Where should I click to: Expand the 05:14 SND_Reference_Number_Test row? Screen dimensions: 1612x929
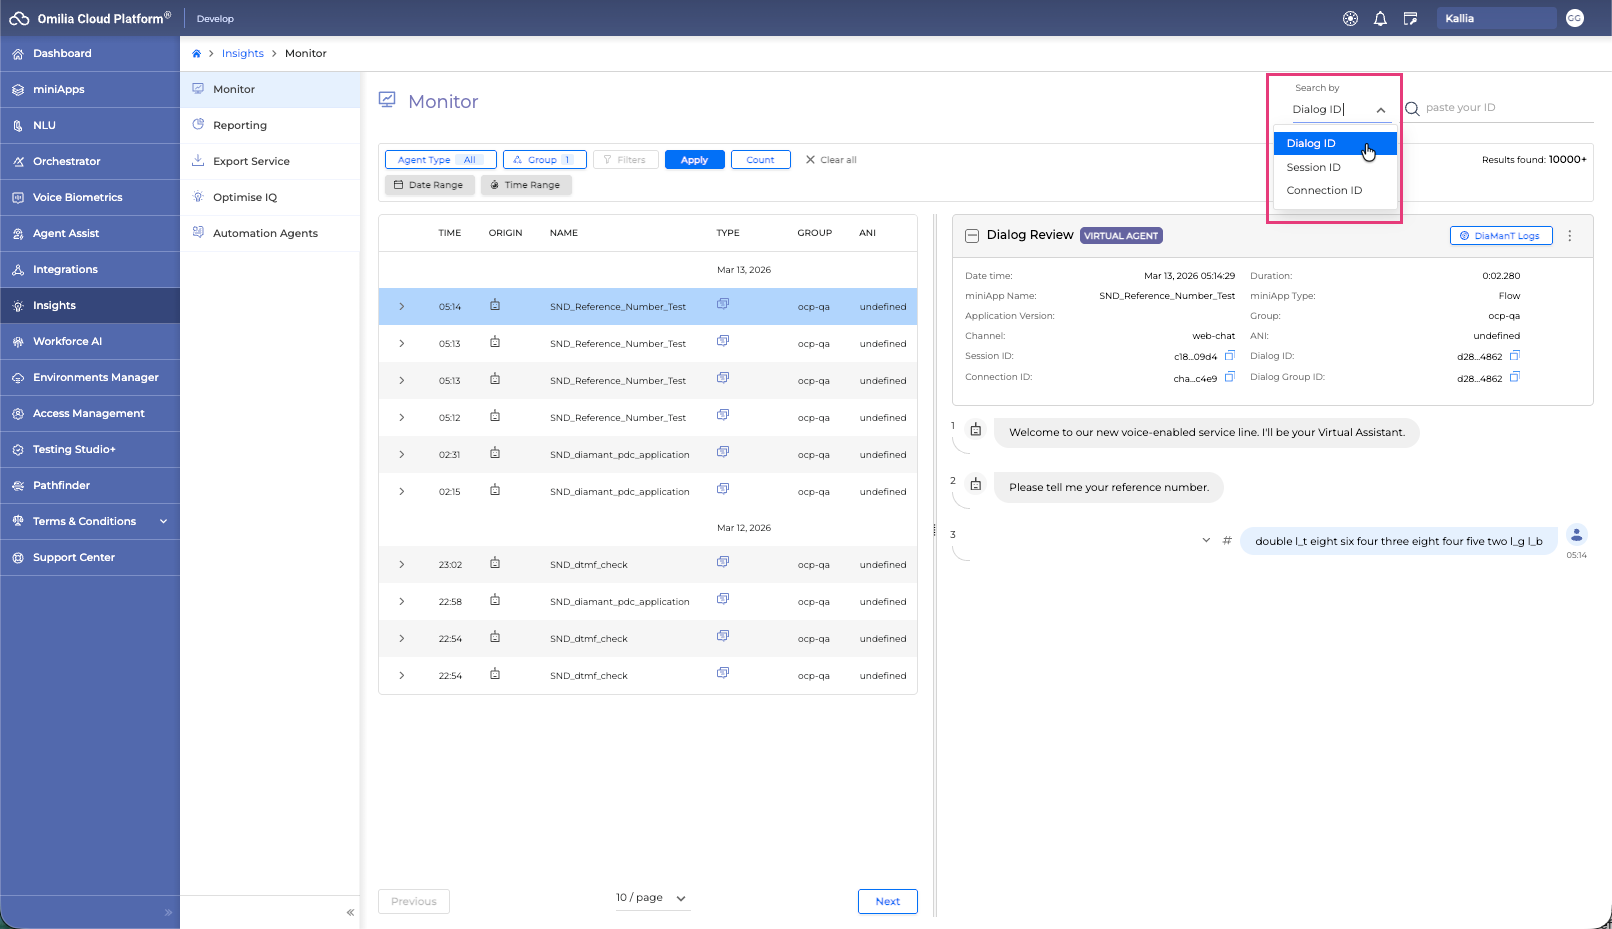pos(402,307)
